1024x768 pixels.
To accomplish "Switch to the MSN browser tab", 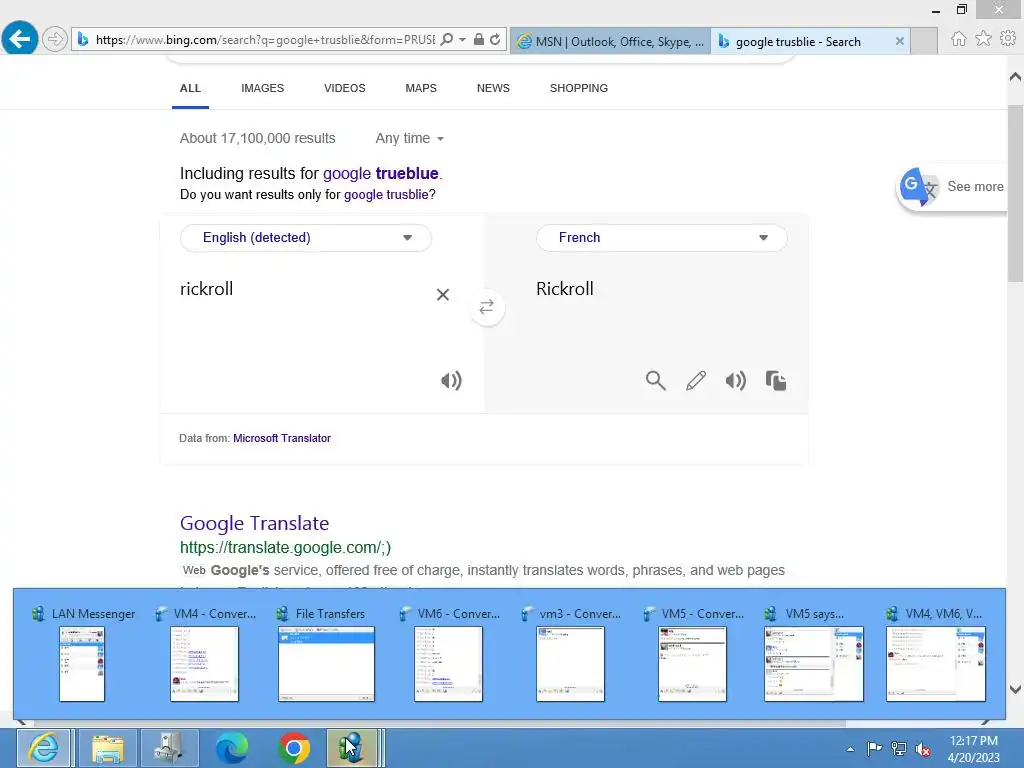I will pos(610,41).
